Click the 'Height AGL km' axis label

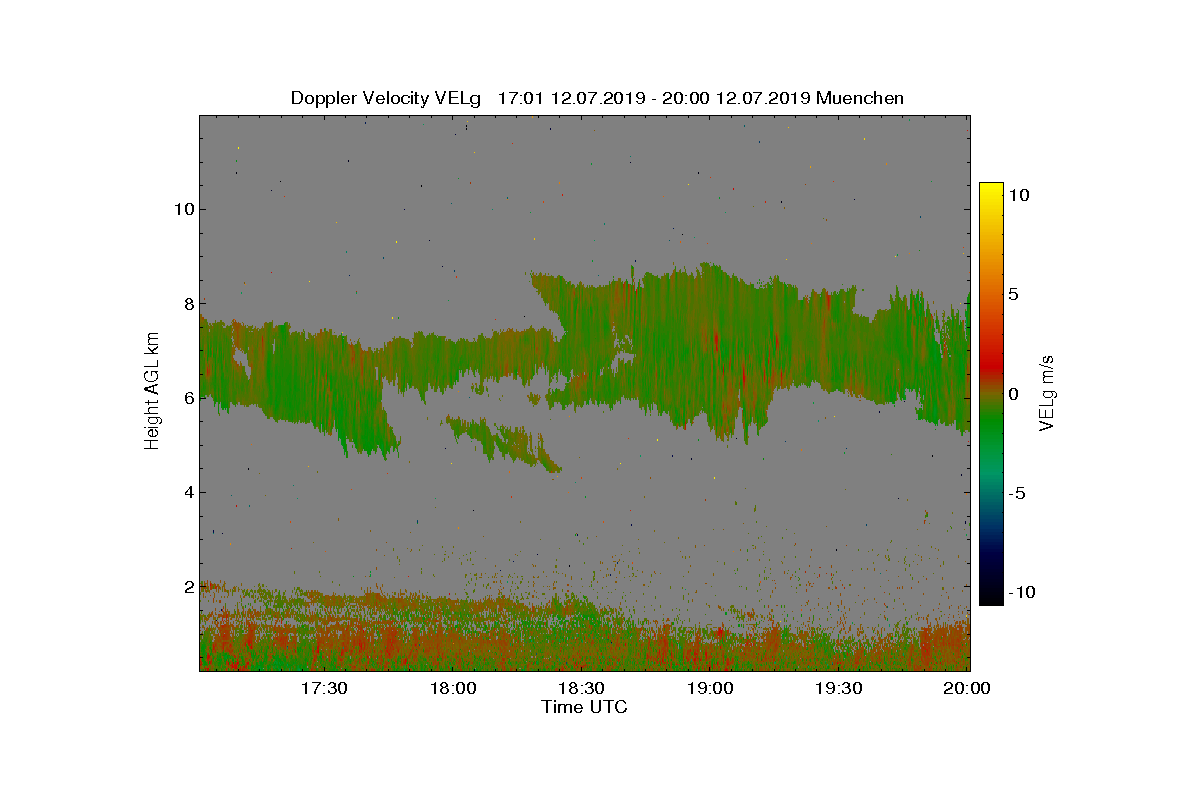click(152, 391)
